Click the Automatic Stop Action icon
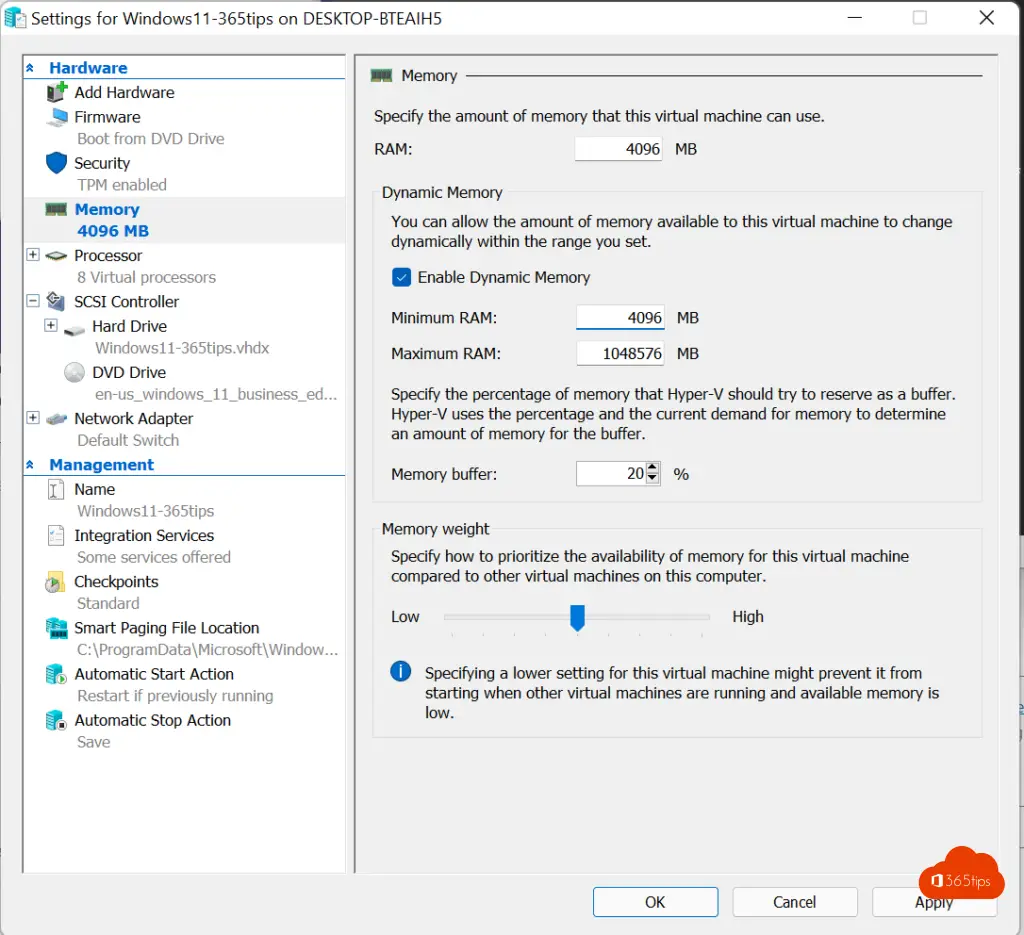This screenshot has height=935, width=1024. [x=56, y=721]
